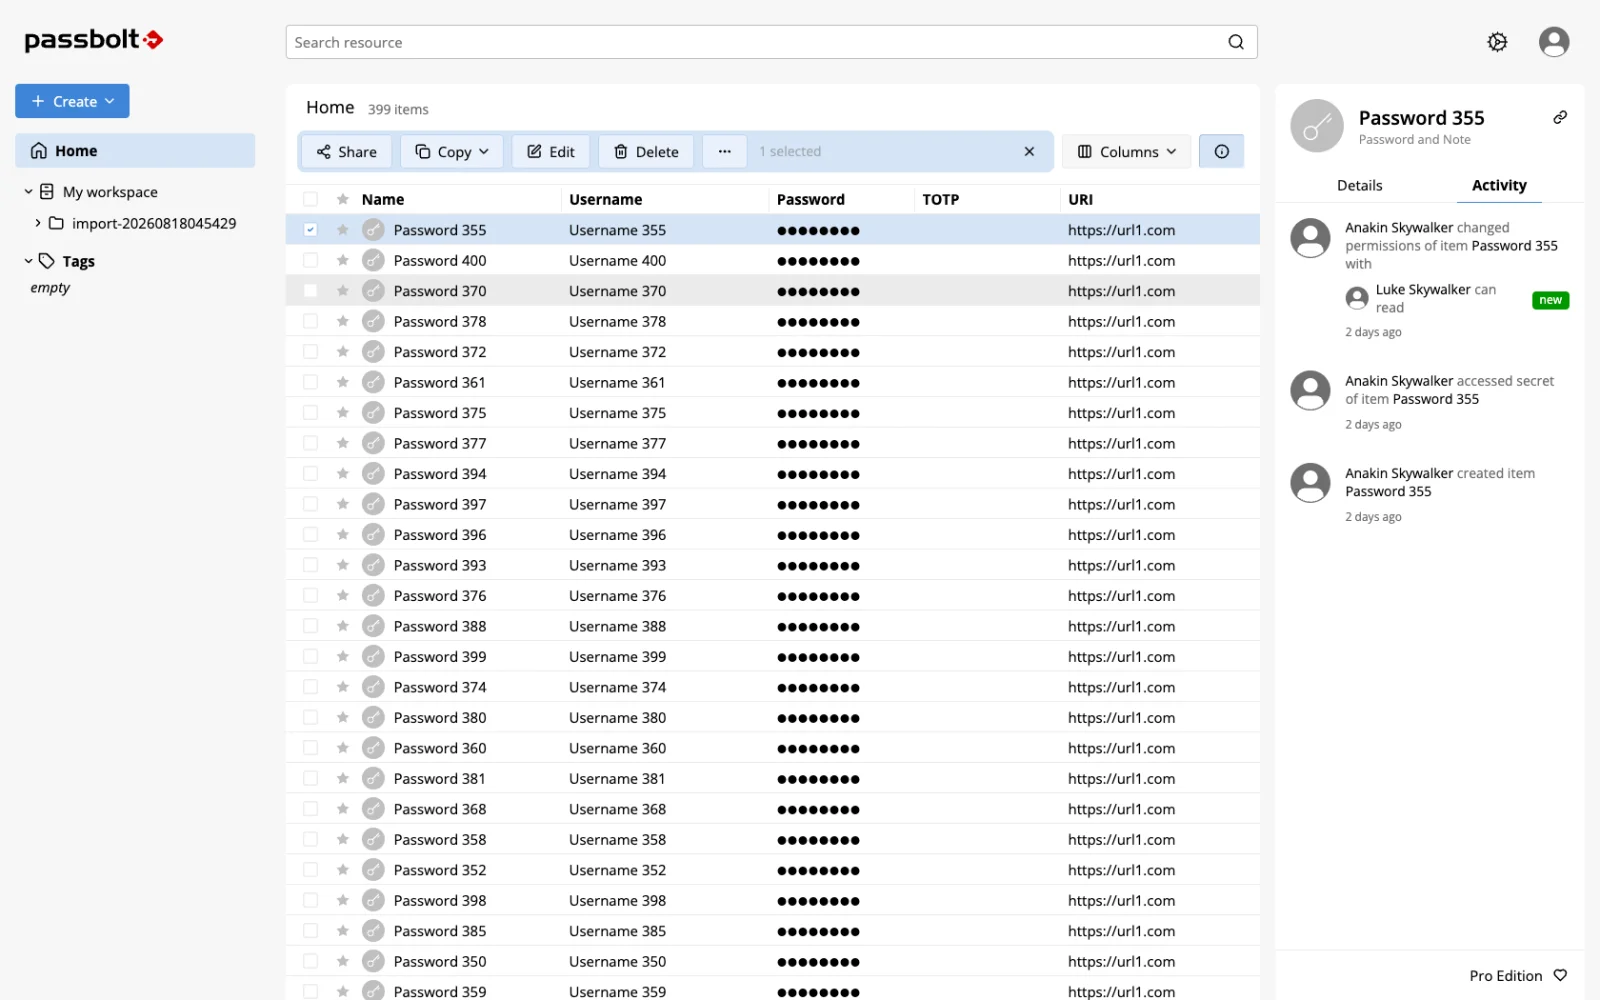Screen dimensions: 1600x1000
Task: Open the more actions ellipsis menu
Action: click(x=725, y=152)
